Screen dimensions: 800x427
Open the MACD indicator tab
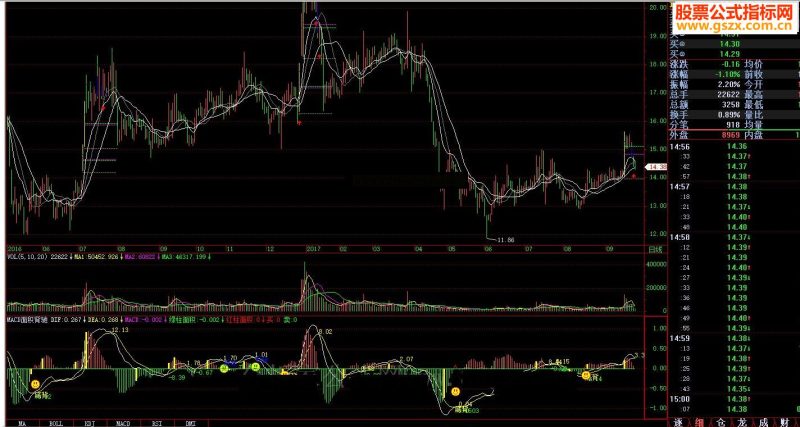124,423
